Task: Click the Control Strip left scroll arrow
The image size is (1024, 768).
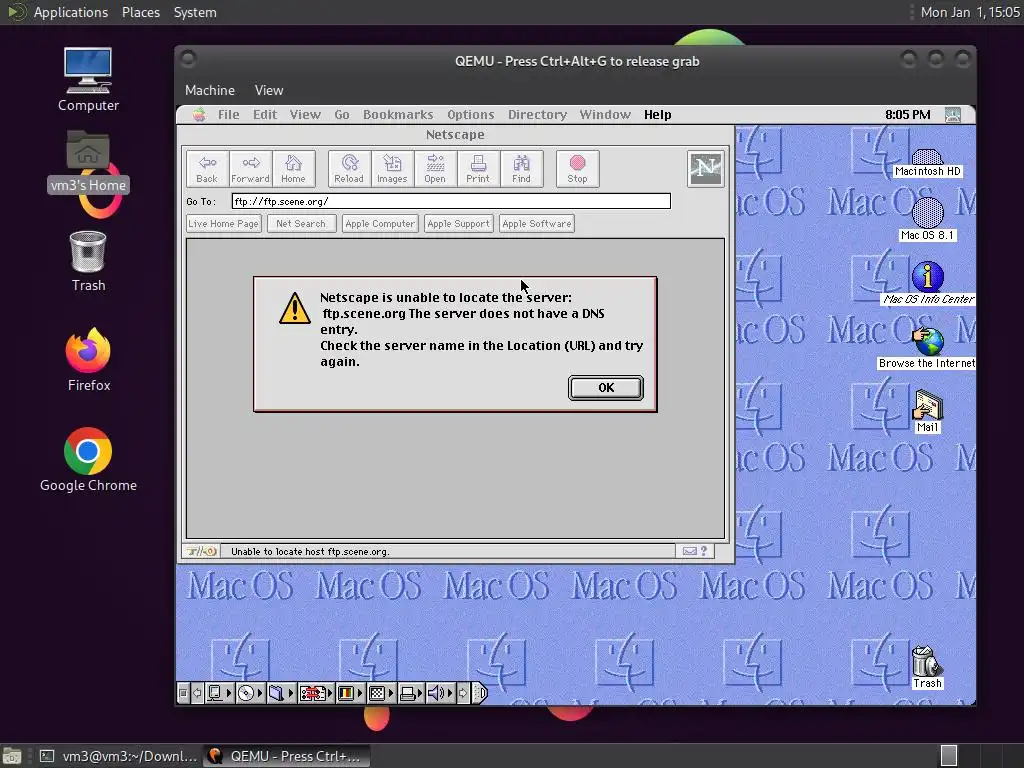Action: pyautogui.click(x=197, y=693)
